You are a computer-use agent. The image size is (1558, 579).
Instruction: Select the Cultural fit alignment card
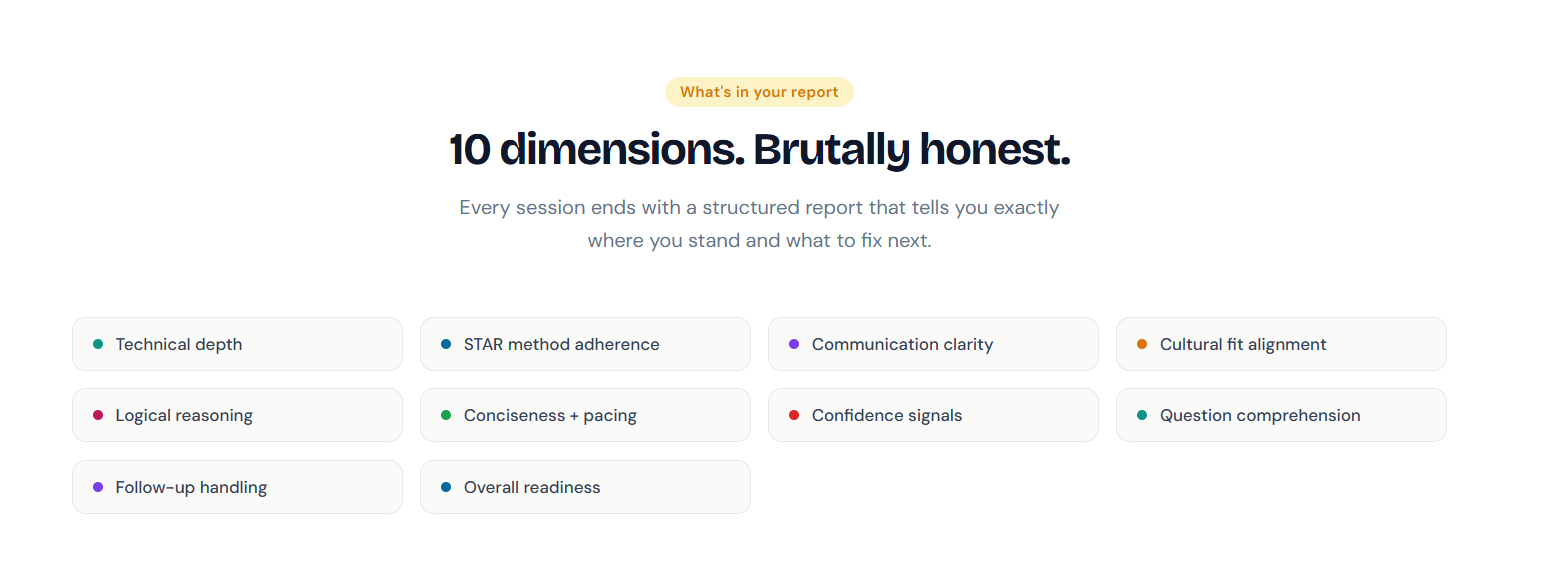click(1281, 344)
